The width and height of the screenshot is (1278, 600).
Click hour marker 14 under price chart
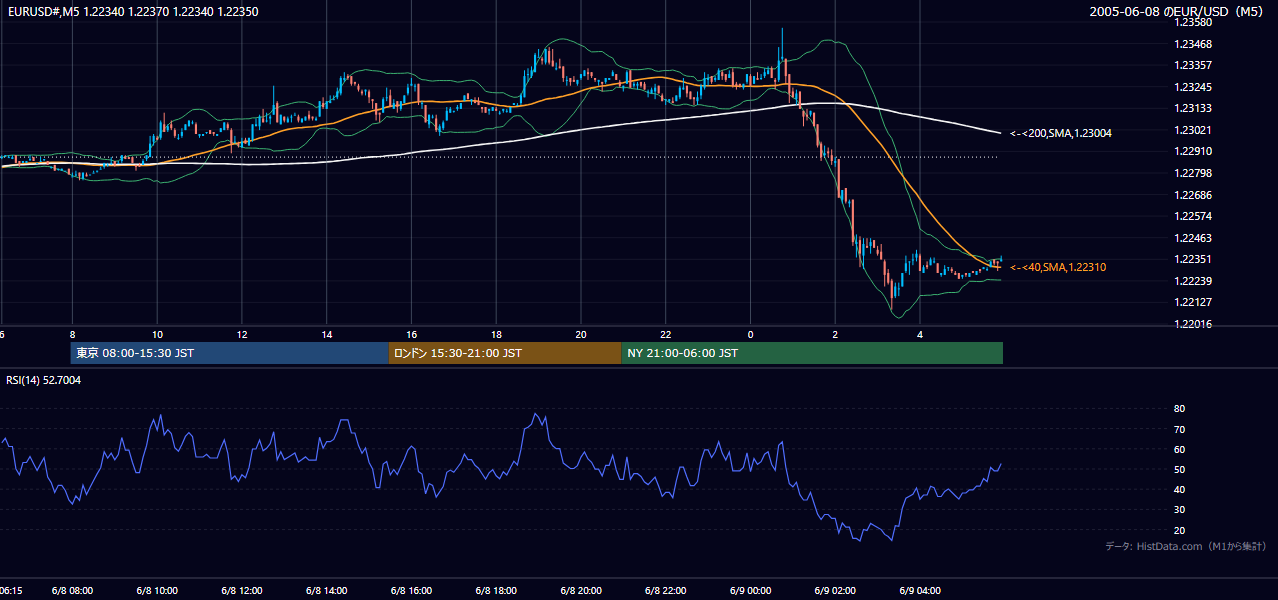coord(326,334)
